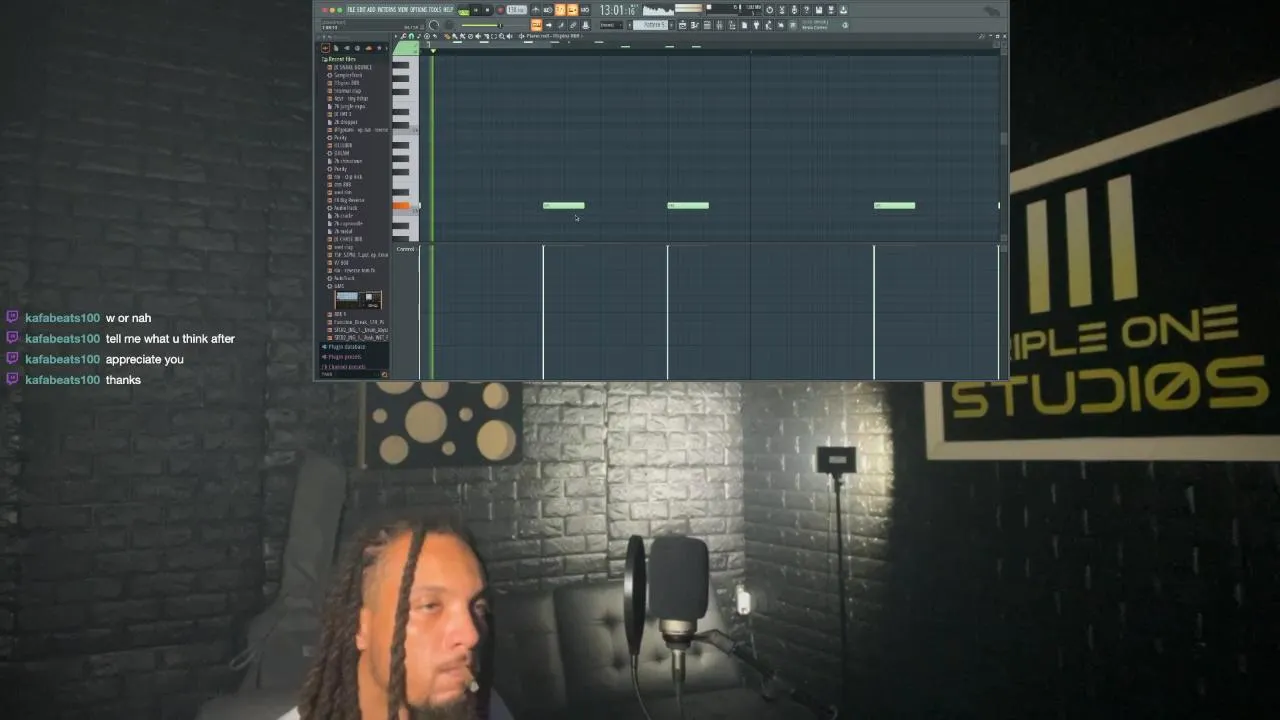
Task: Select 'AutoTrack' in the browser list
Action: 343,278
